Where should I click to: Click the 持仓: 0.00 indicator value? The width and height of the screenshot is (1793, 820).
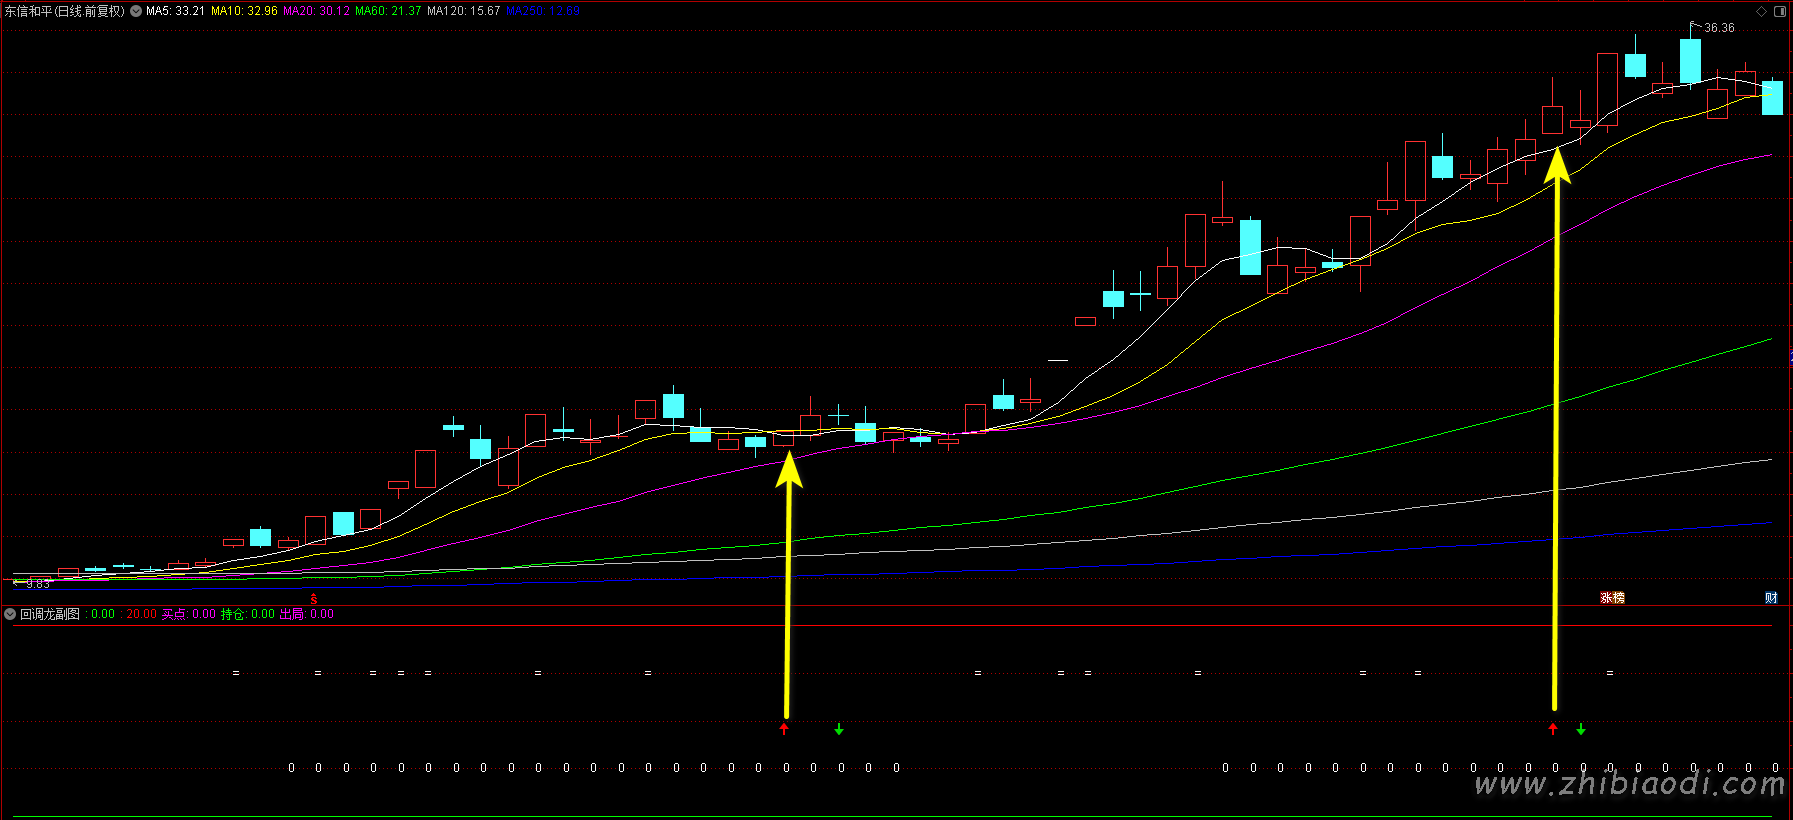(x=248, y=614)
